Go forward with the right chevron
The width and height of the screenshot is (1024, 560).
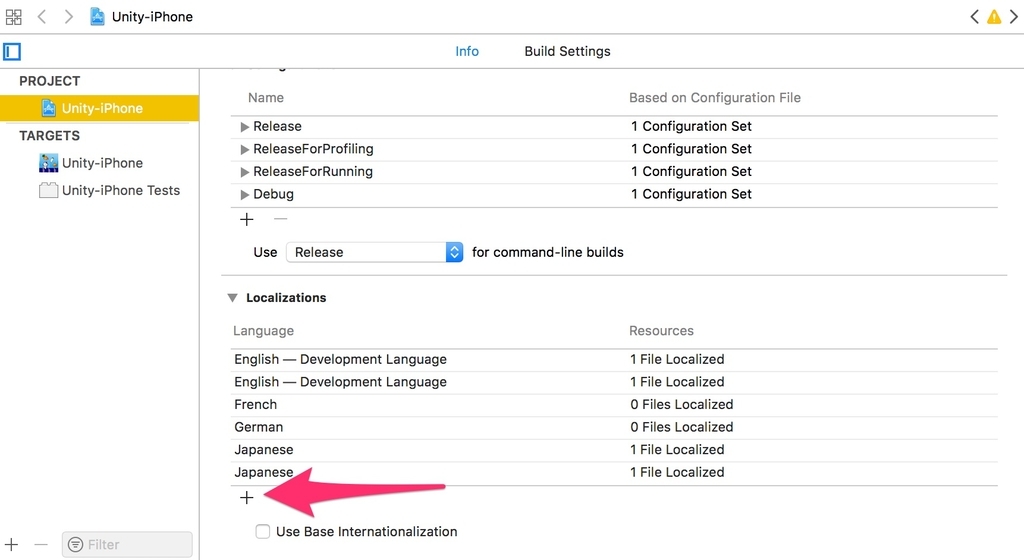[x=68, y=17]
